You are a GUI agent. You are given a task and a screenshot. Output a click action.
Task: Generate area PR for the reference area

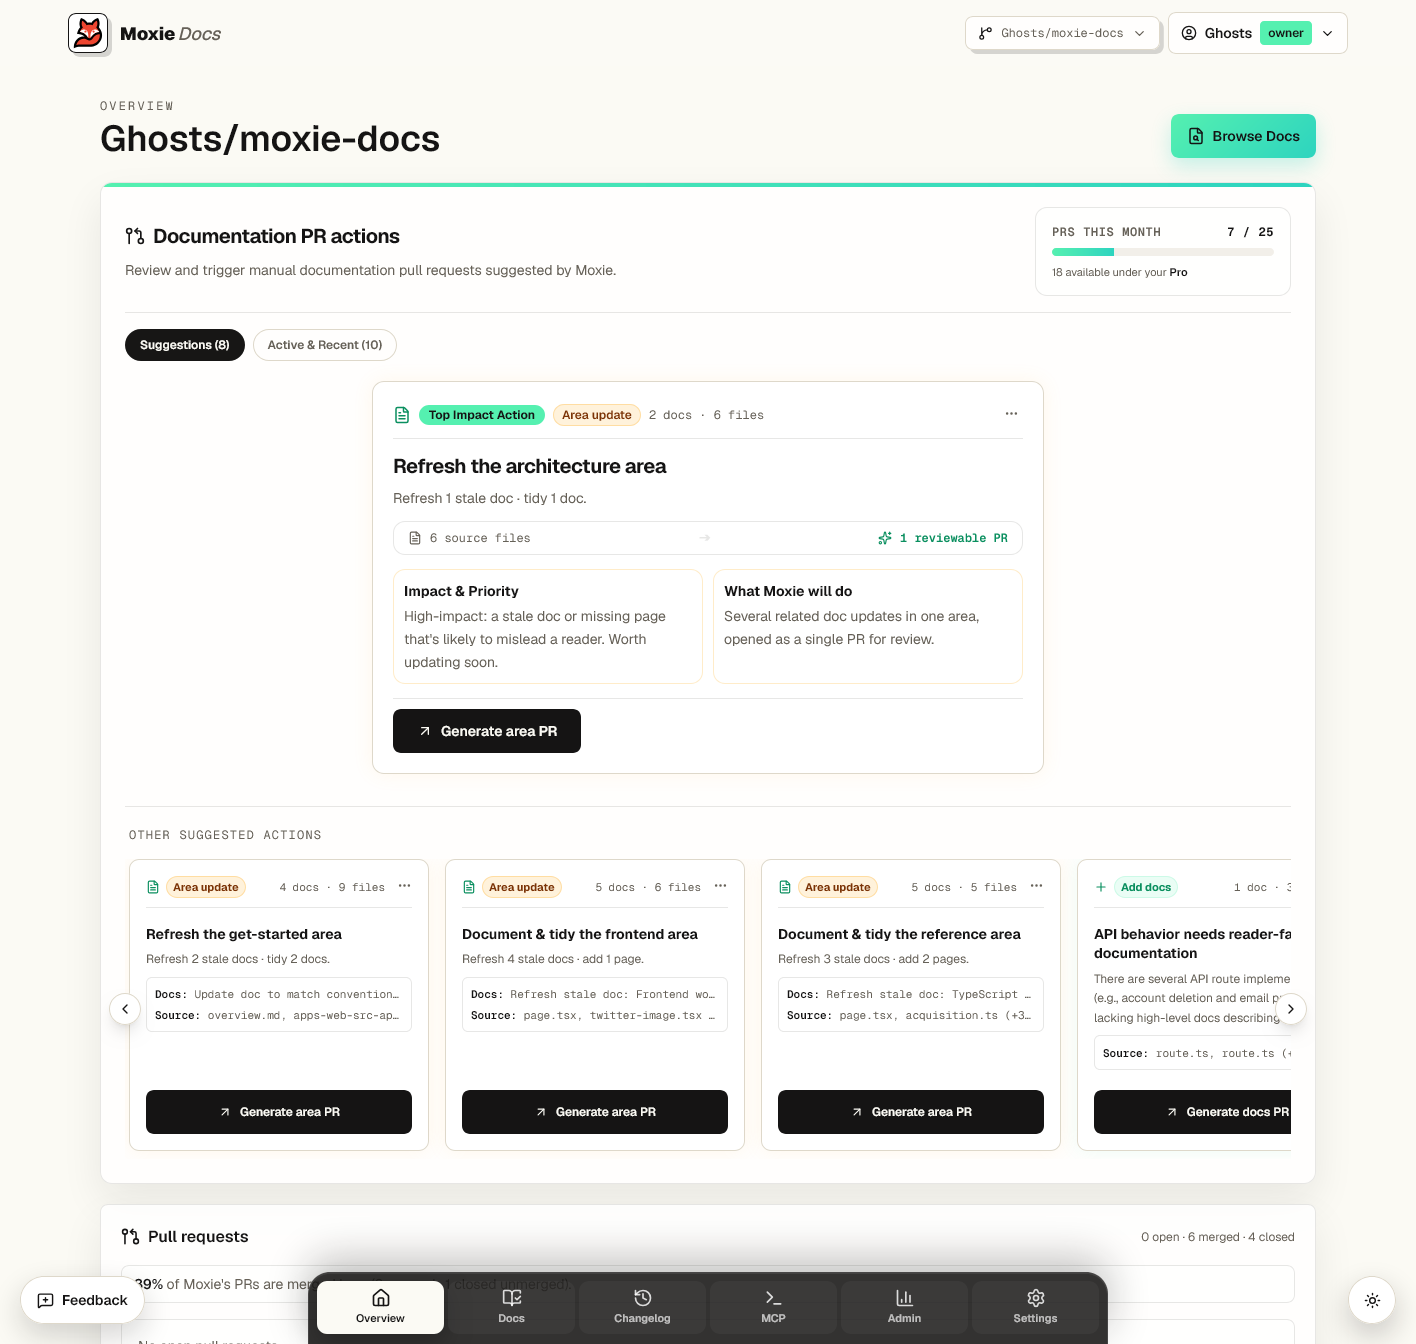911,1112
